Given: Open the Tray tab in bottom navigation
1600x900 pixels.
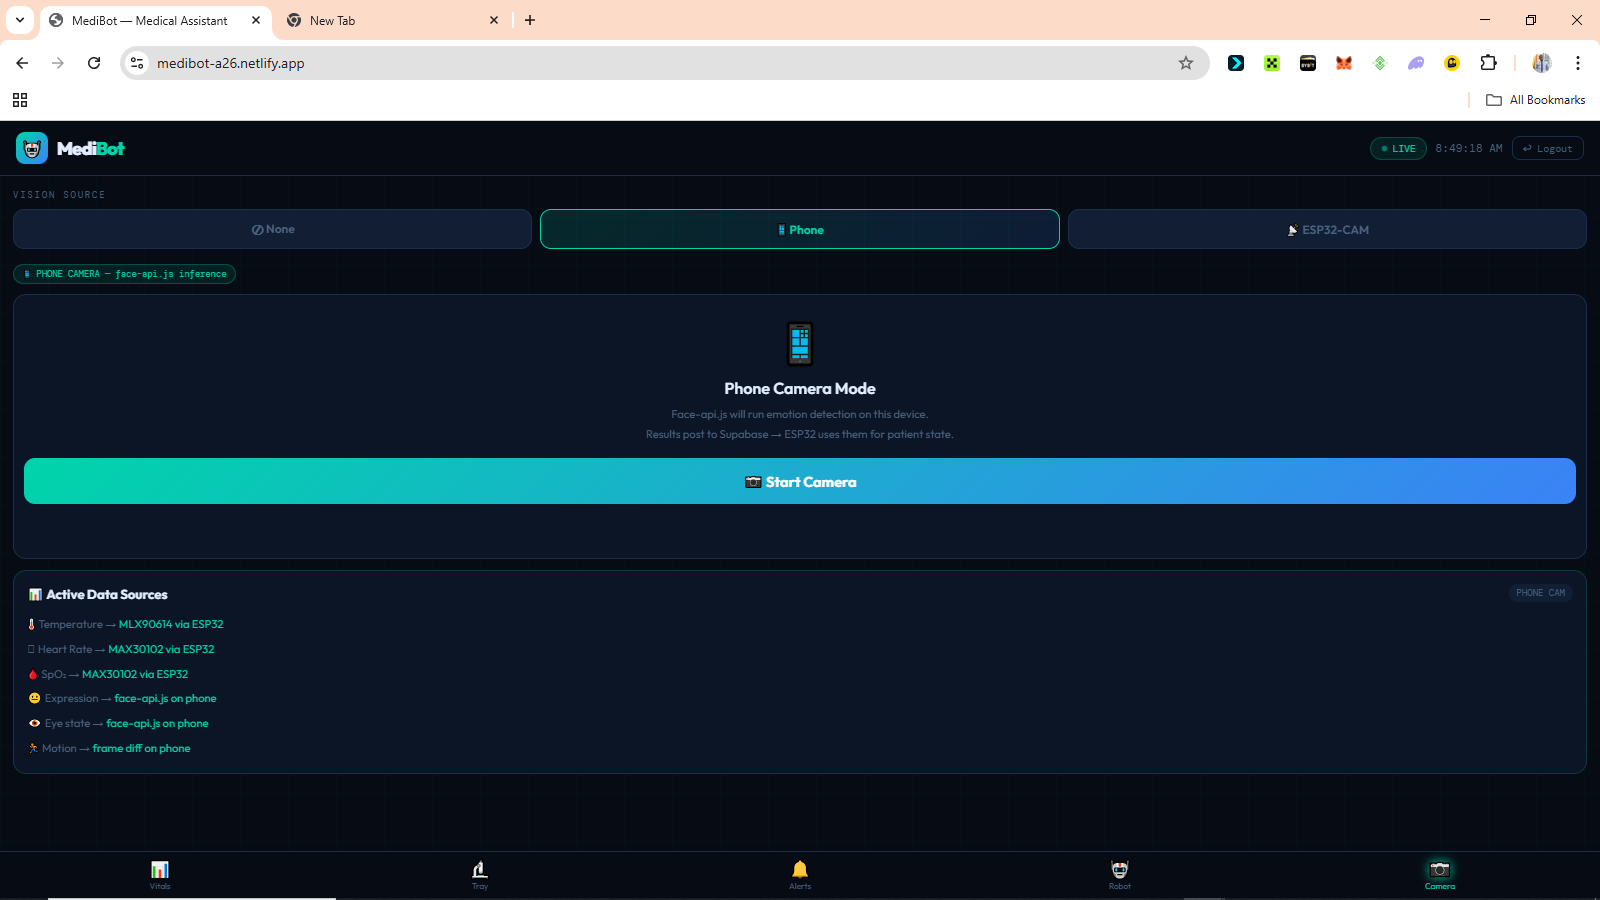Looking at the screenshot, I should coord(480,875).
